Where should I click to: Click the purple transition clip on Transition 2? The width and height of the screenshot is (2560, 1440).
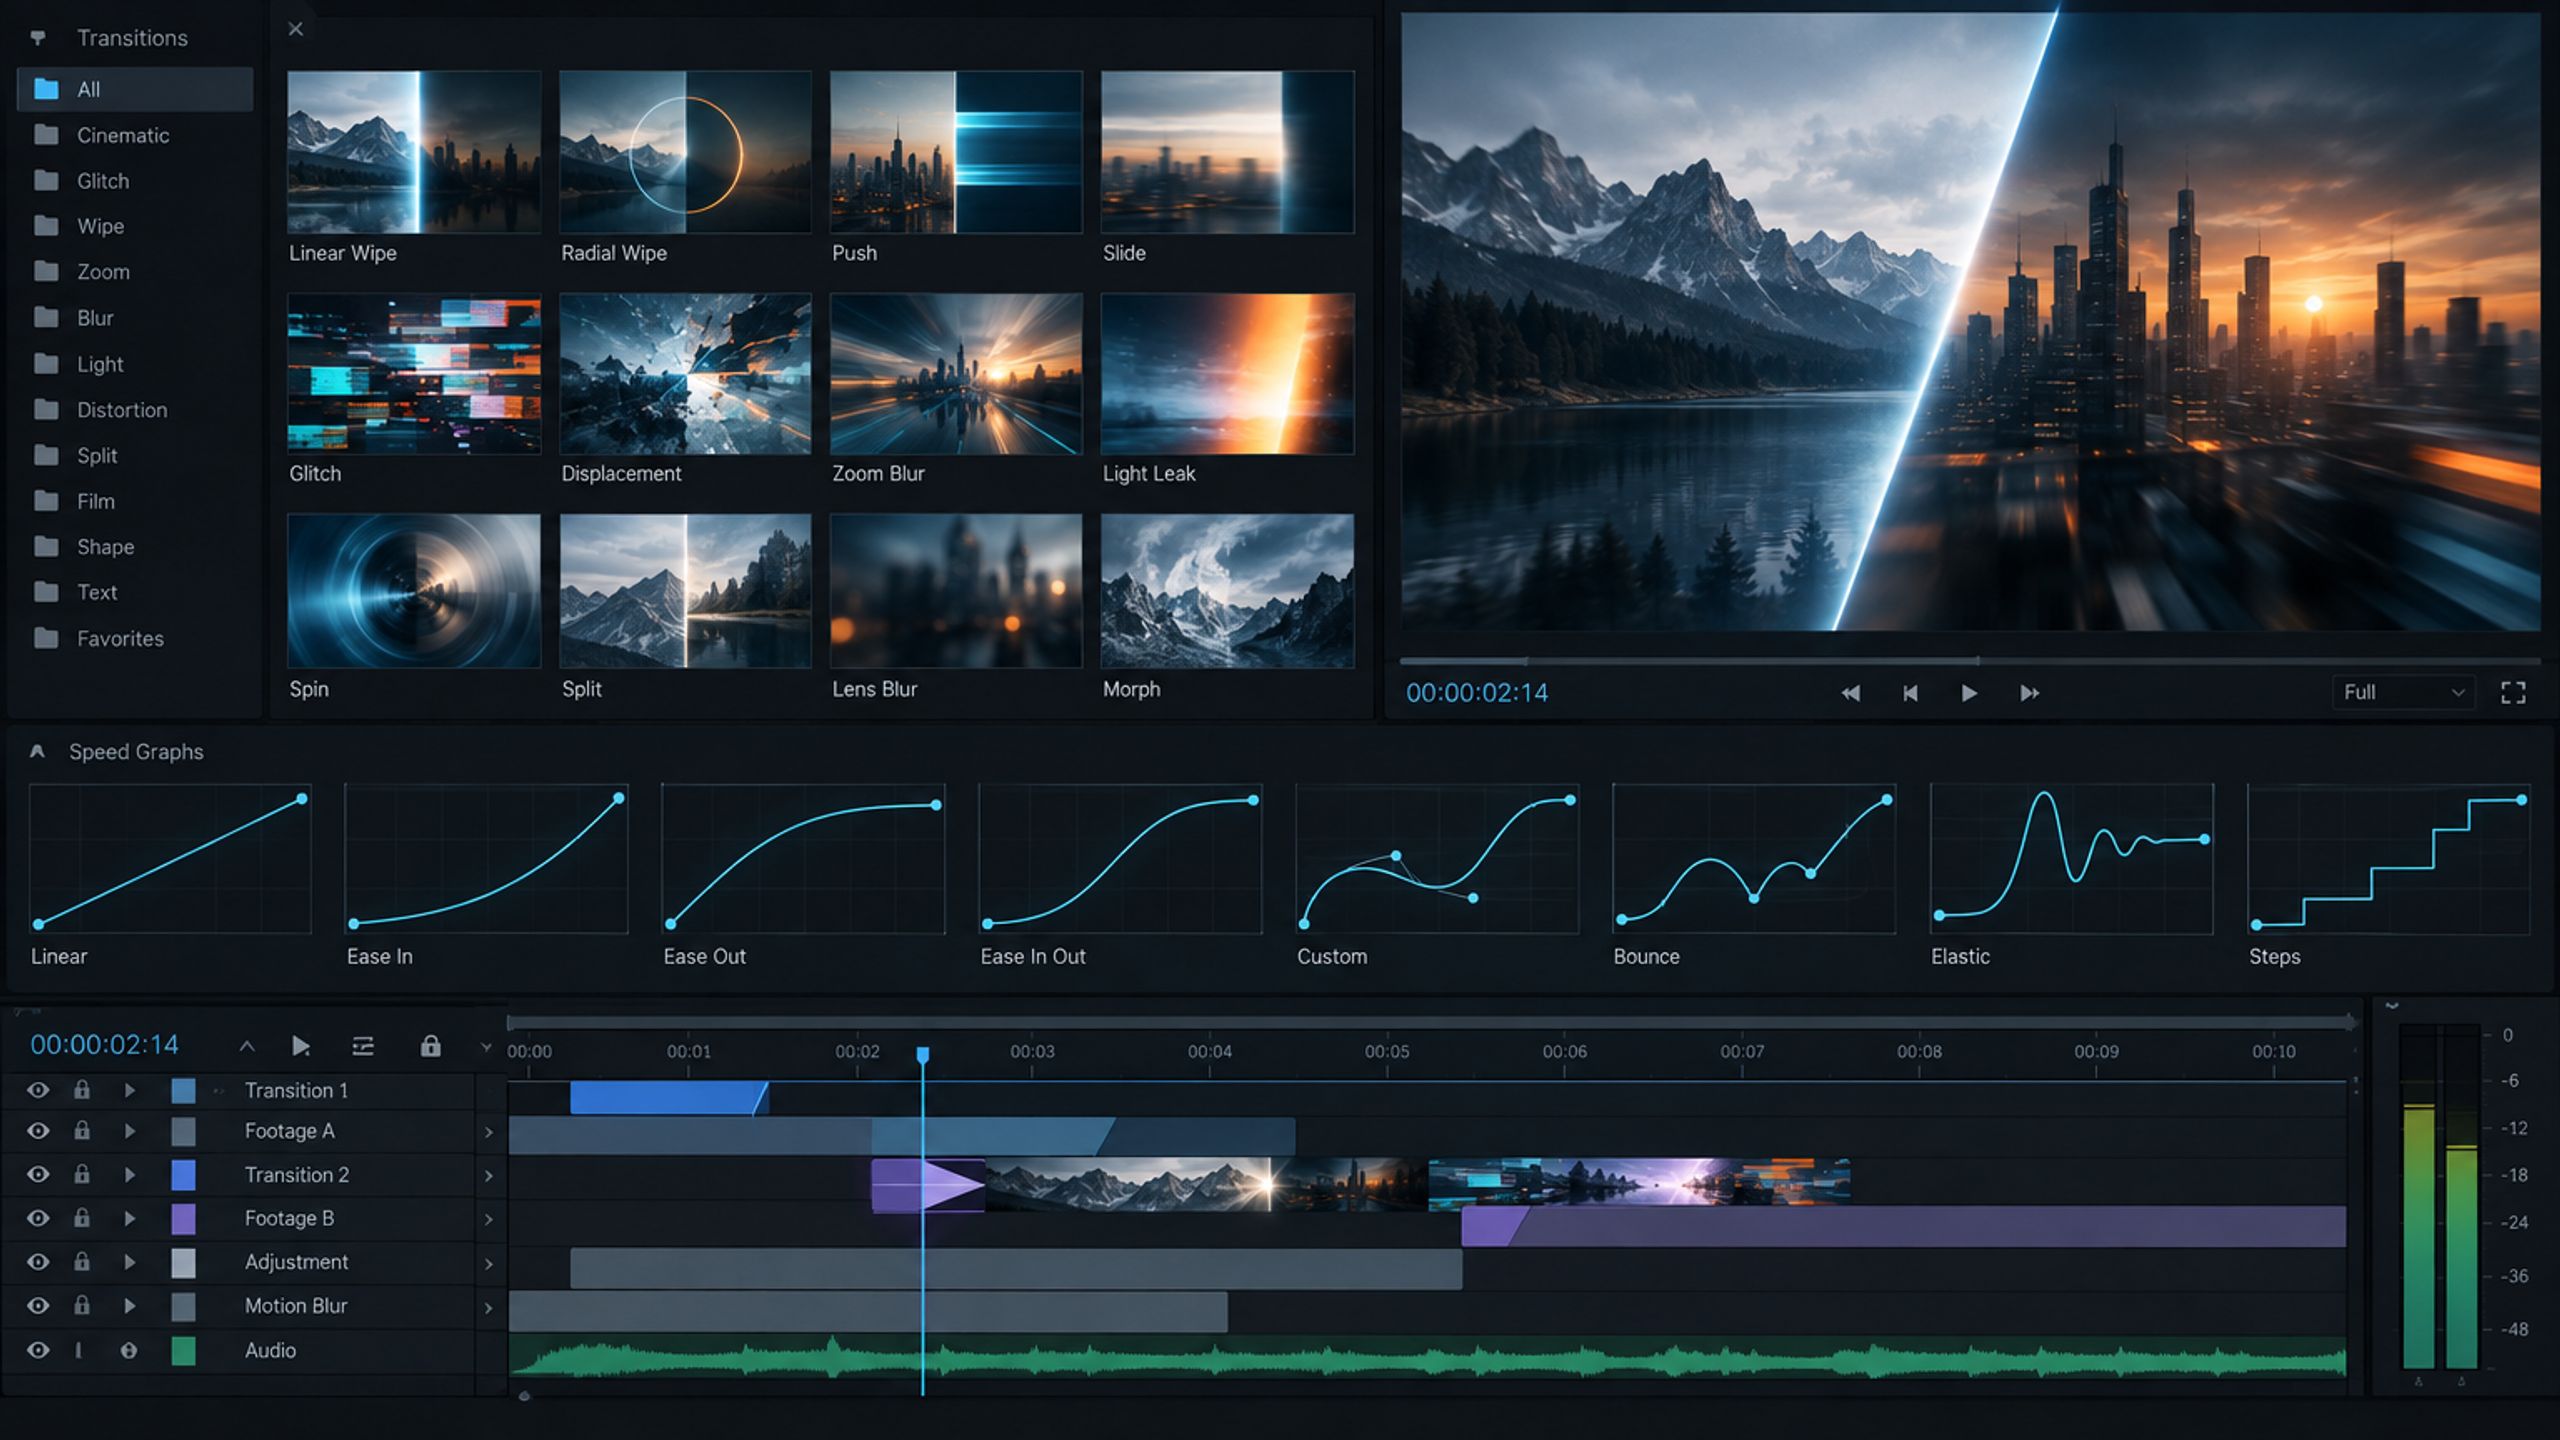click(x=928, y=1185)
